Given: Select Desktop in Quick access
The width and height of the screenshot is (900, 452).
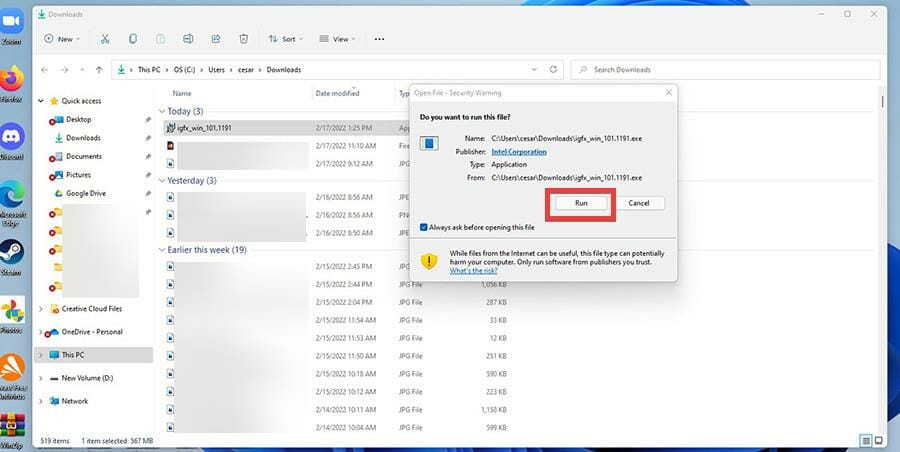Looking at the screenshot, I should click(x=78, y=119).
